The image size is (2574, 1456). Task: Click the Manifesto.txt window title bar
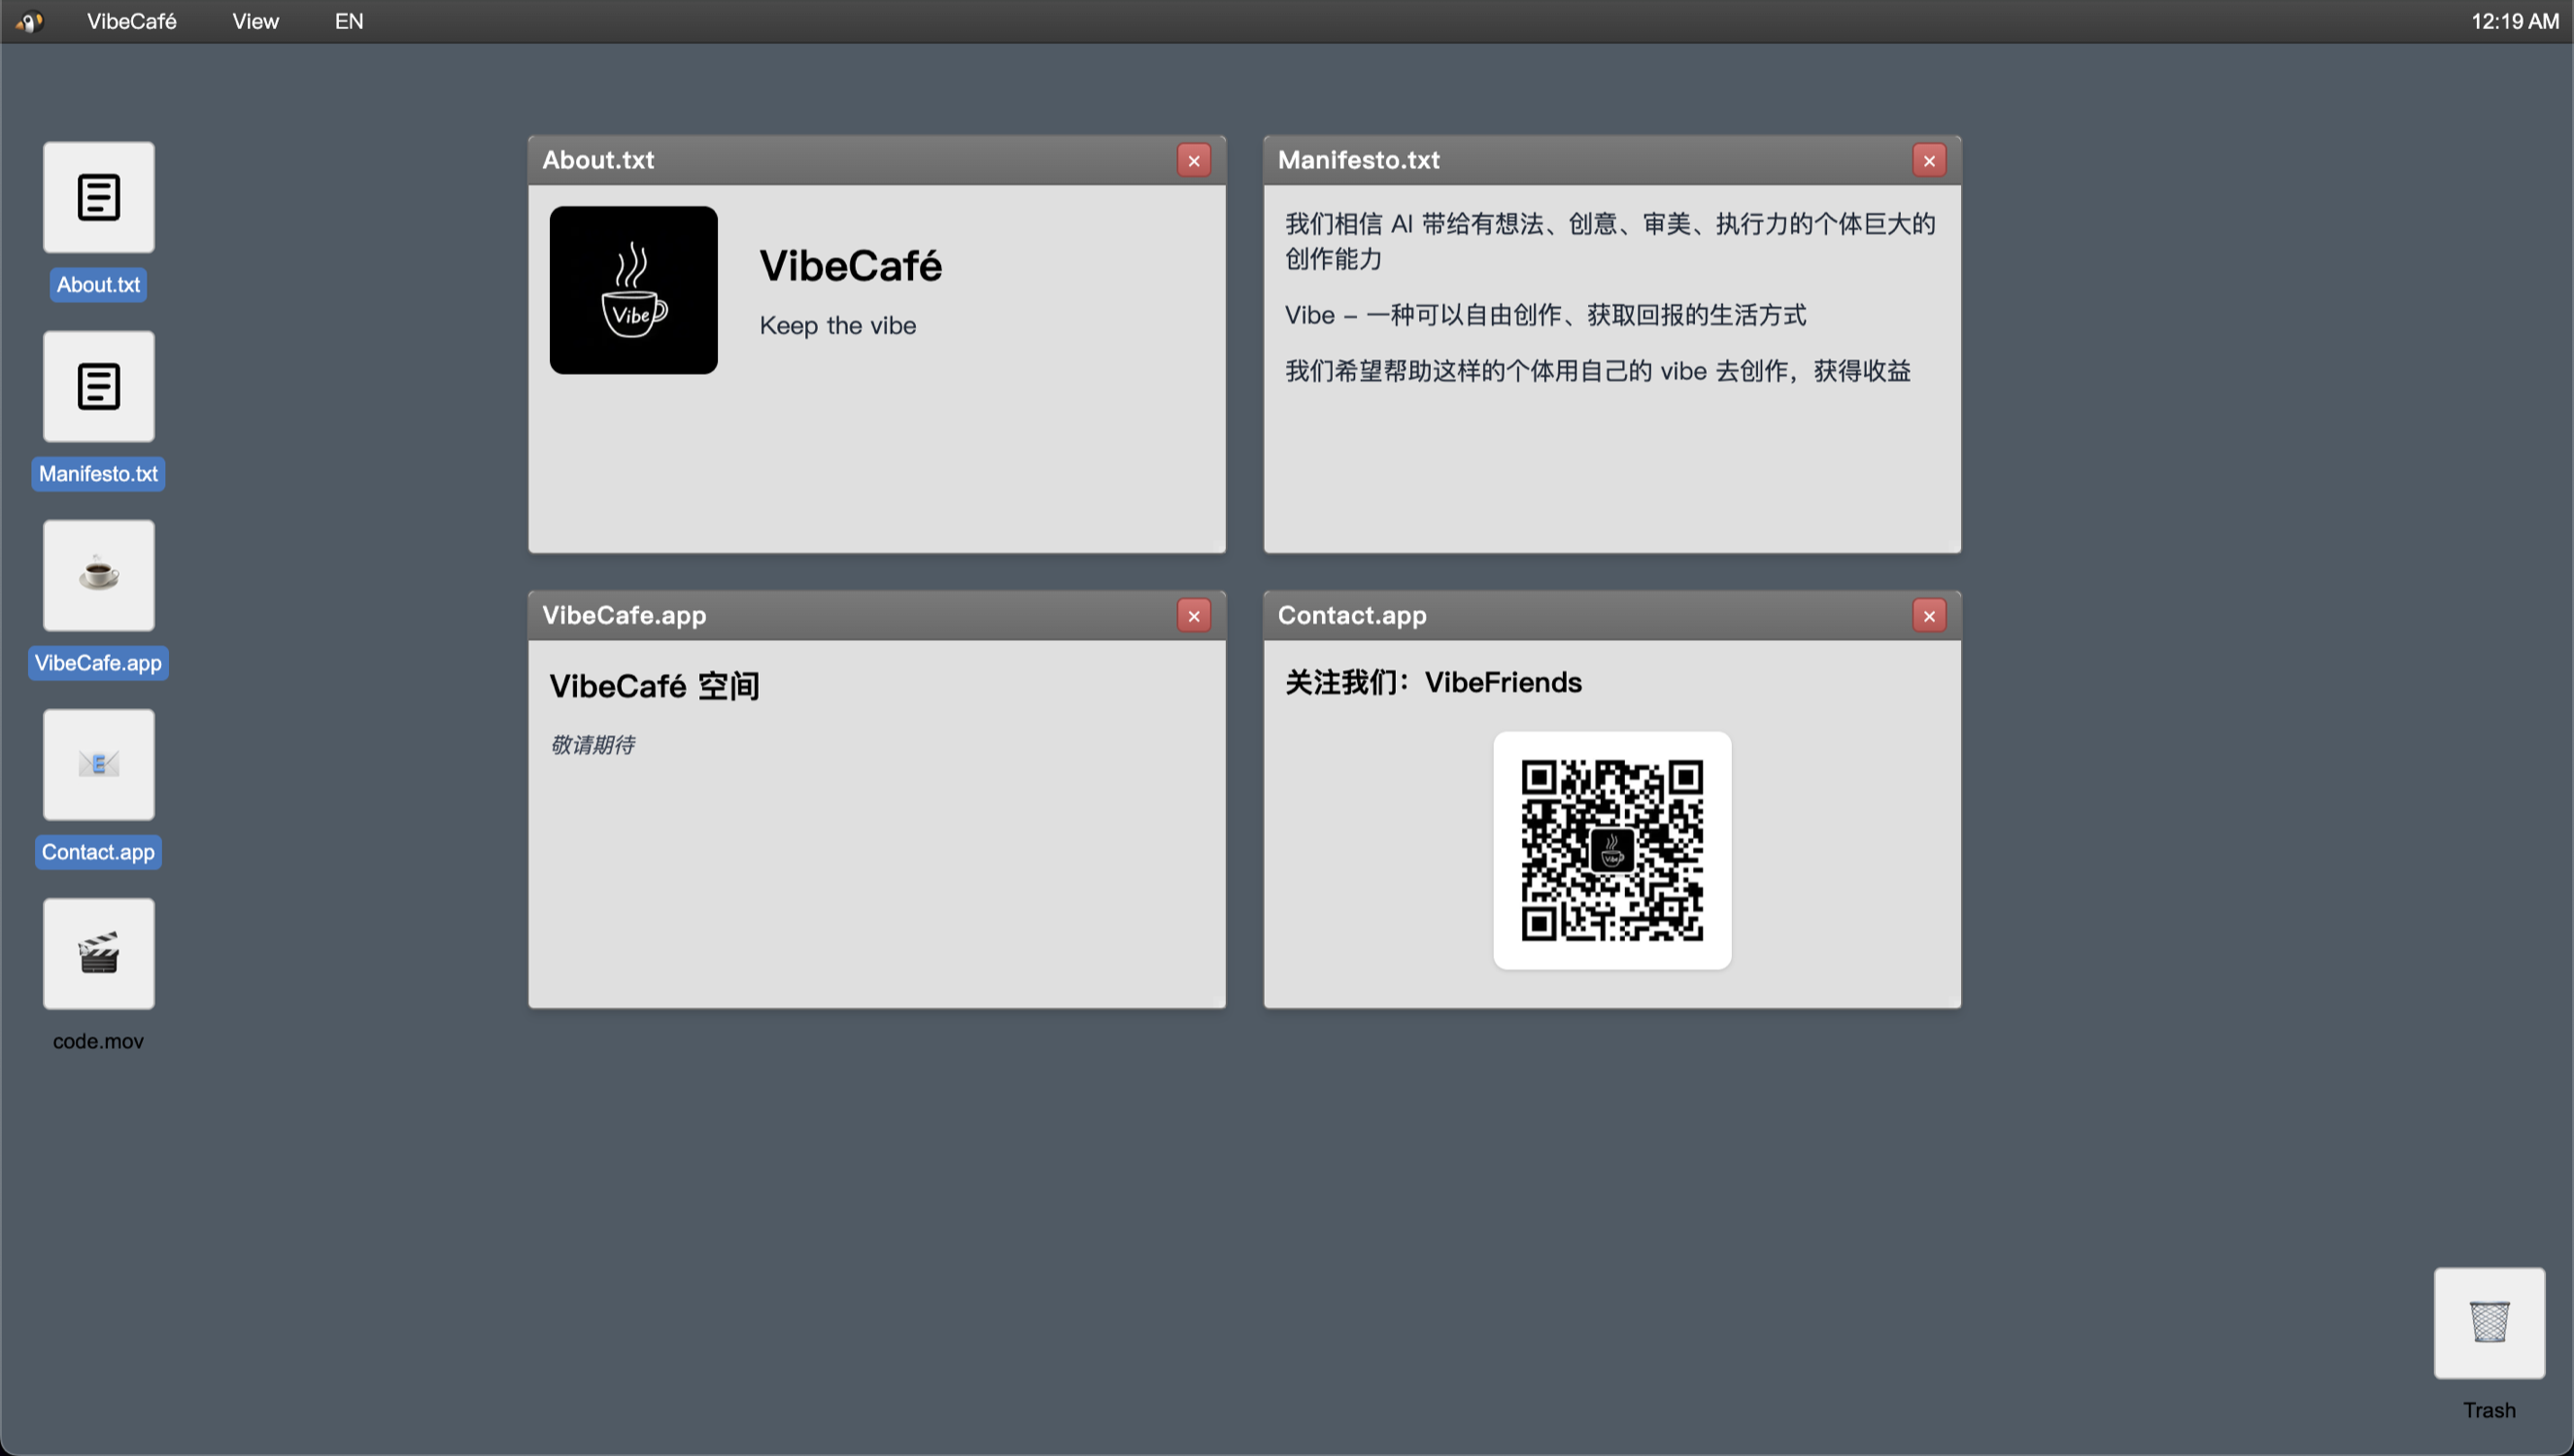[1612, 160]
